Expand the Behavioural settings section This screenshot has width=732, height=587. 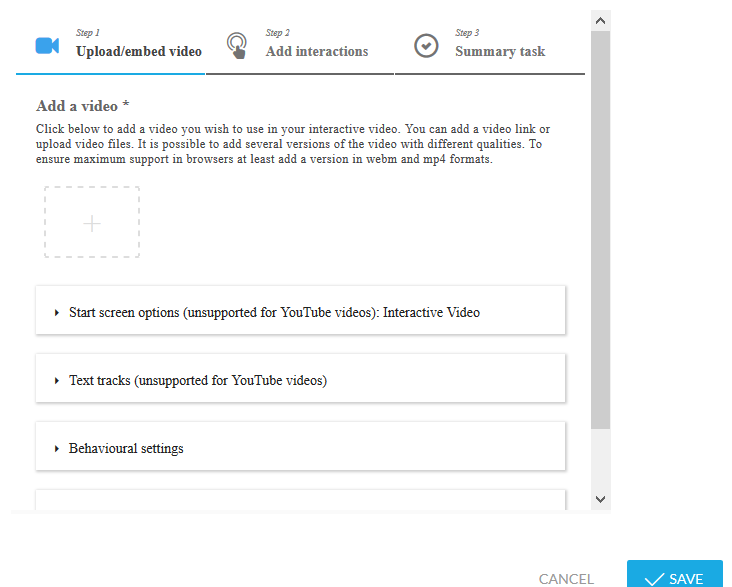point(301,448)
